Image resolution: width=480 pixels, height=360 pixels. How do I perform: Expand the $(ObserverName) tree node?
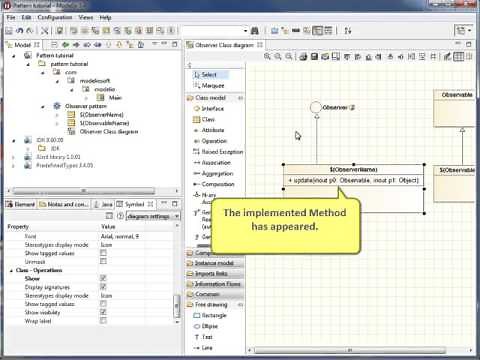click(x=57, y=115)
